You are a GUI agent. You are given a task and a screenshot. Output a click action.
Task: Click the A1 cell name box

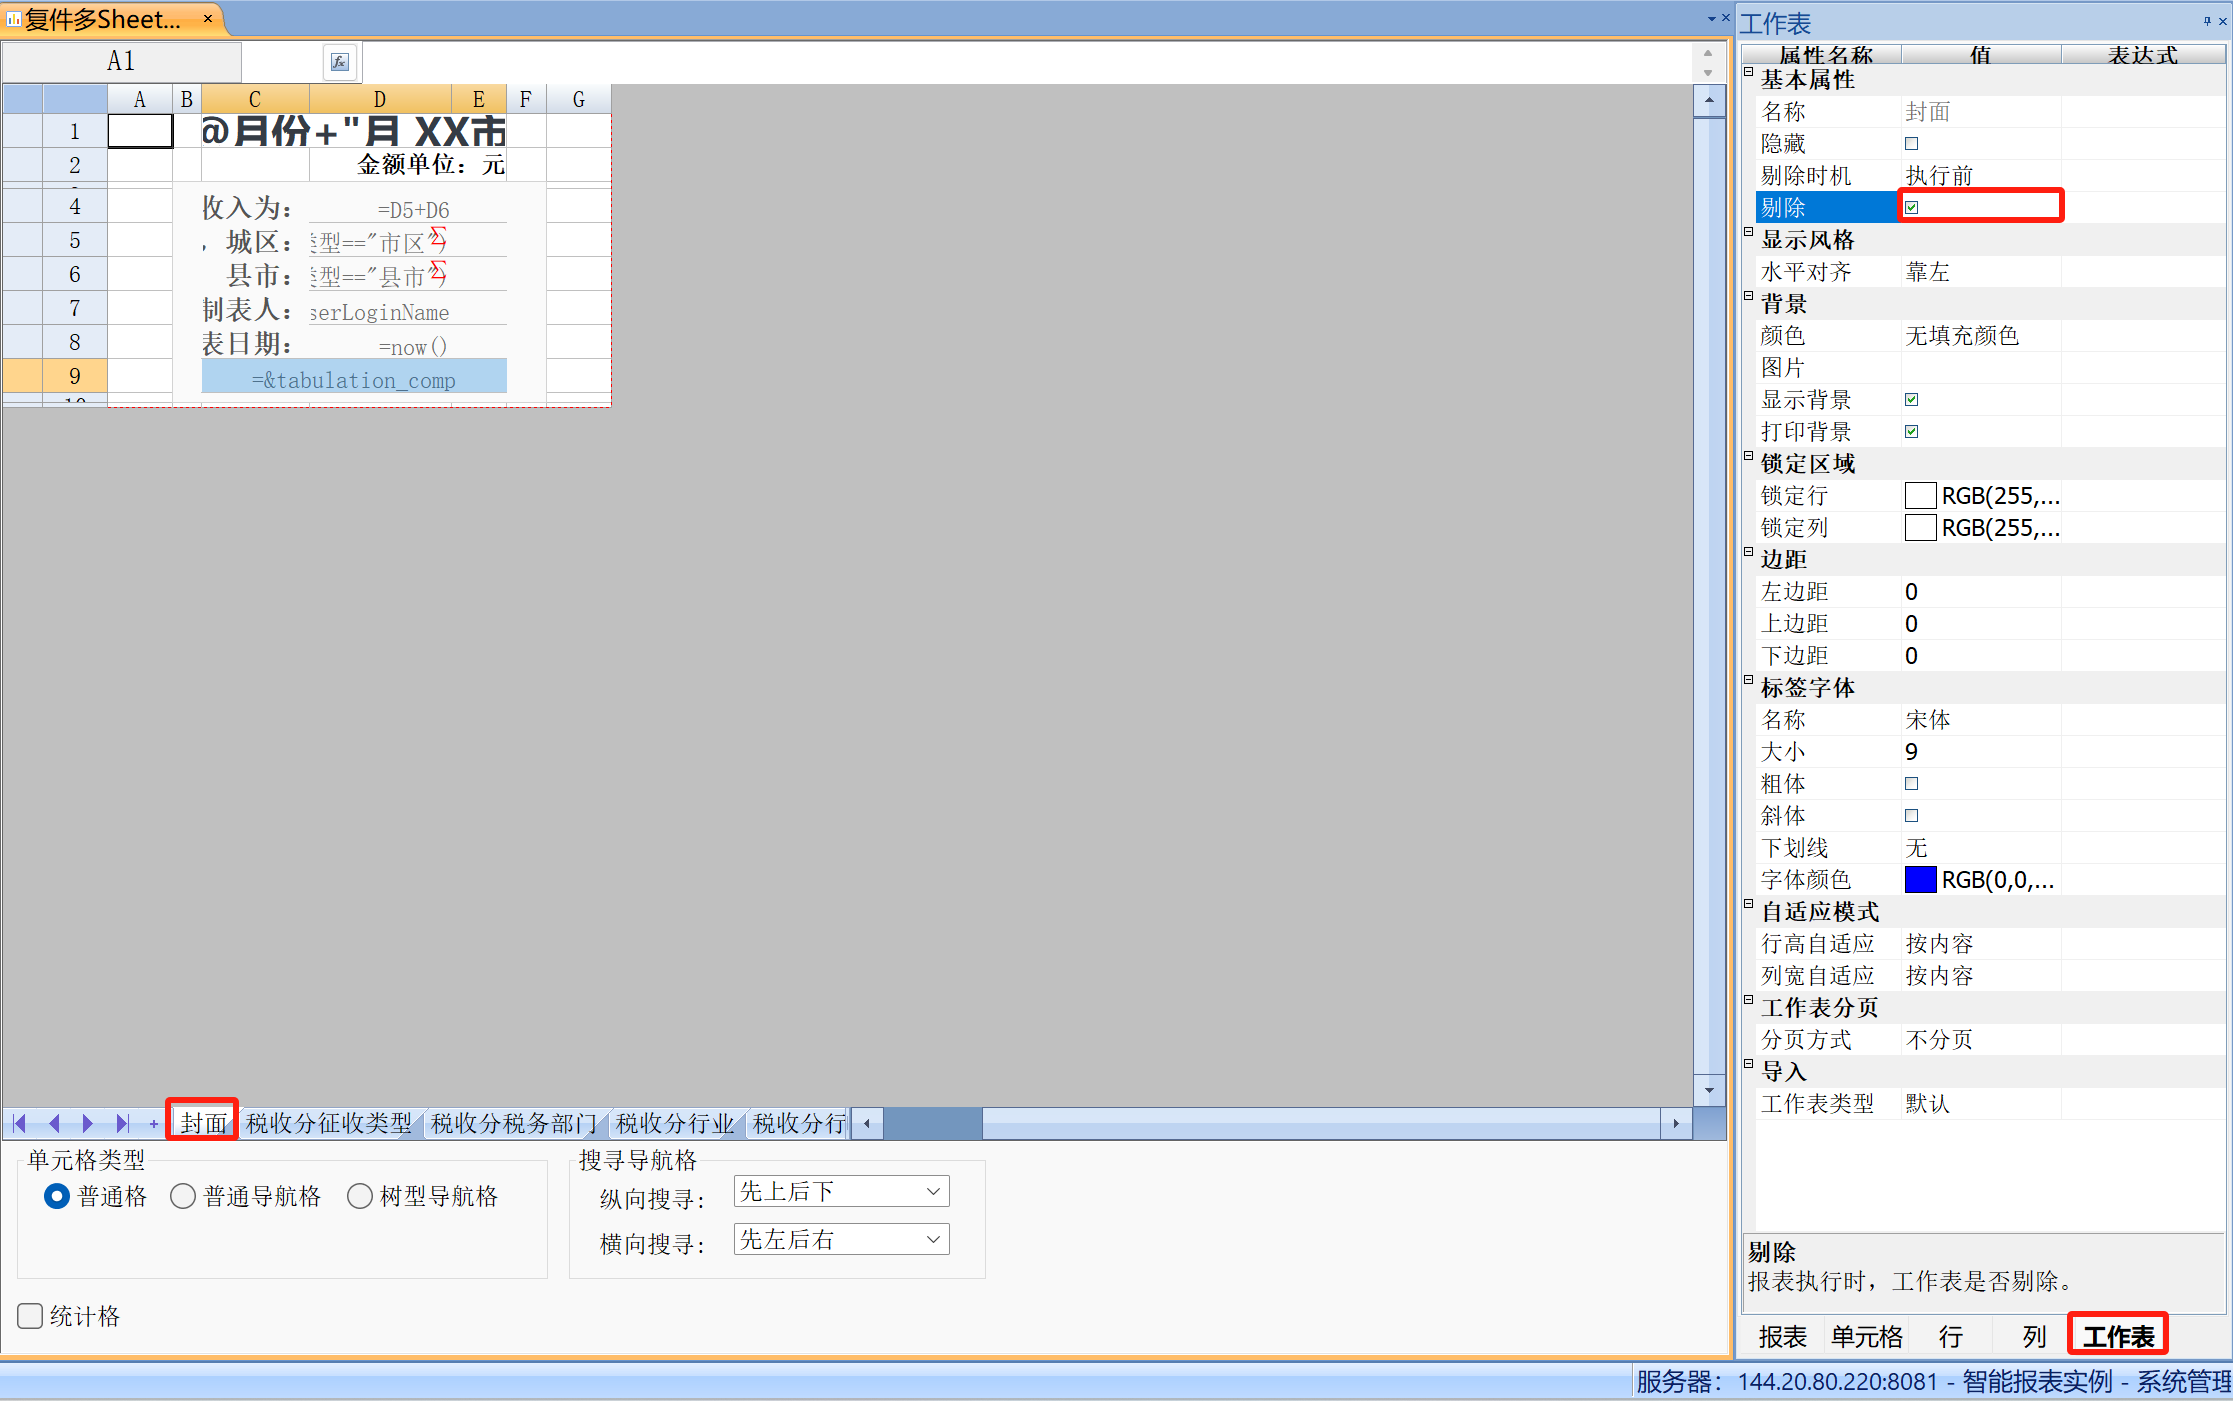pos(121,62)
